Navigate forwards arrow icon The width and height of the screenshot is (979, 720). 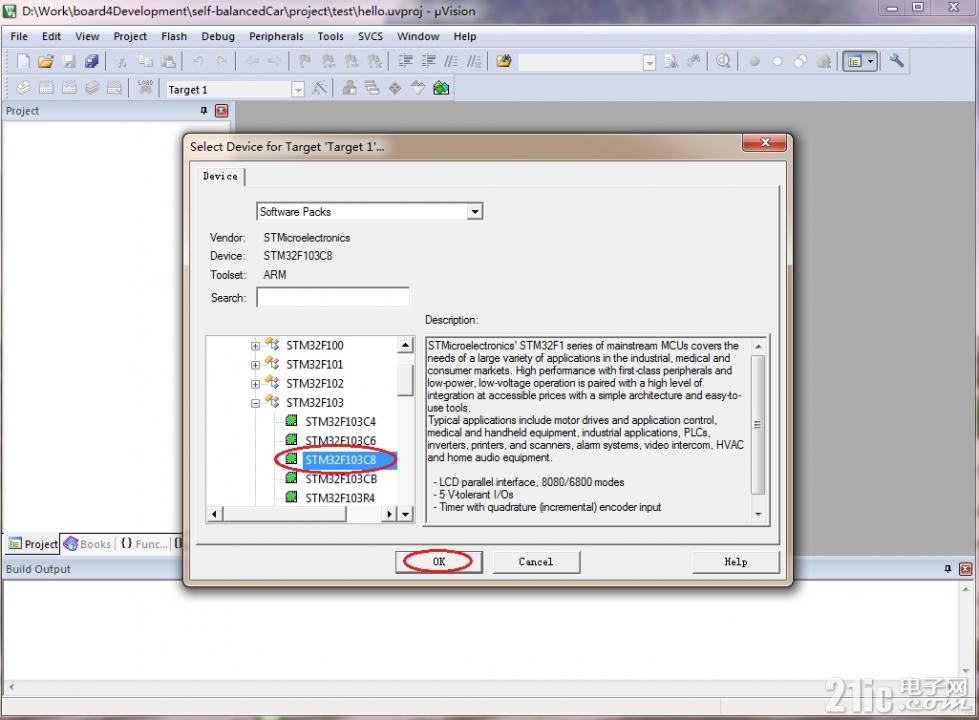point(275,61)
